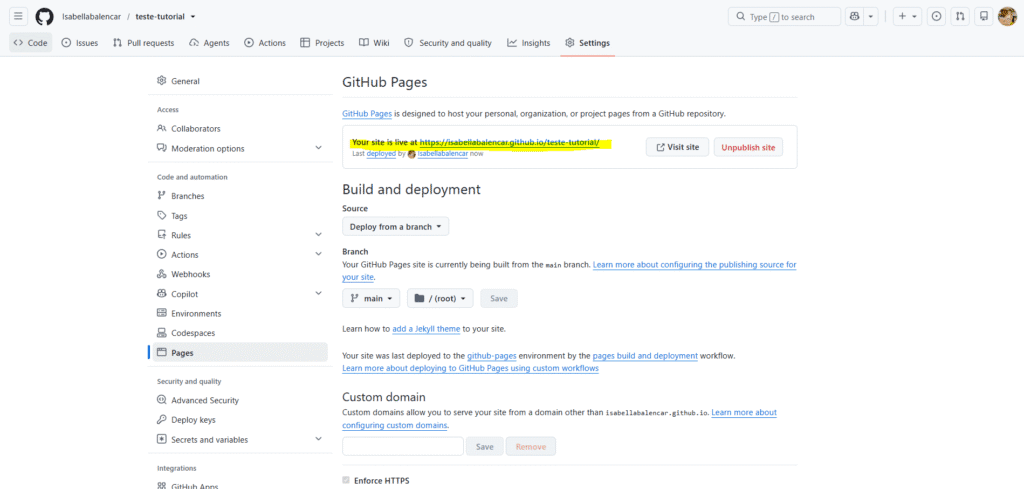Open the hamburger navigation menu

[18, 16]
